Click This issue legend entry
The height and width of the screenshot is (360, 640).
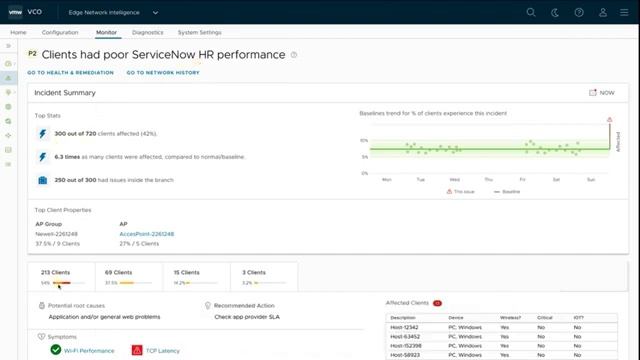pos(460,191)
